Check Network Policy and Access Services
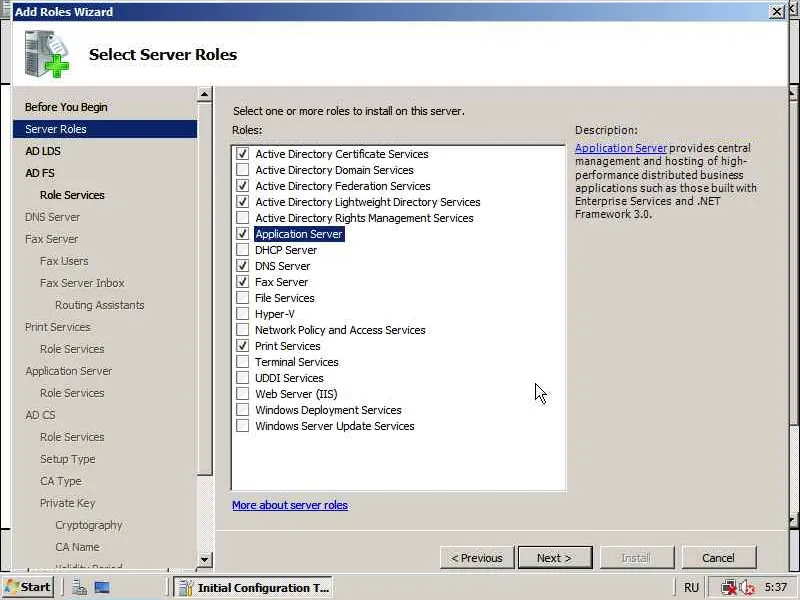Viewport: 800px width, 600px height. pos(242,330)
